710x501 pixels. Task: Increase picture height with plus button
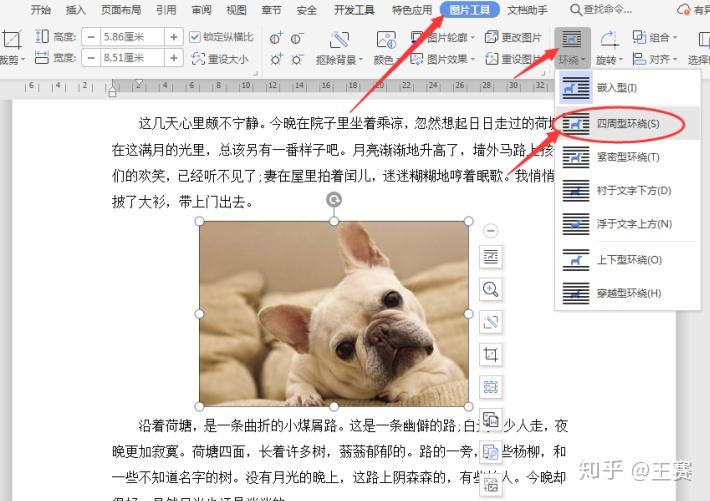[x=174, y=37]
